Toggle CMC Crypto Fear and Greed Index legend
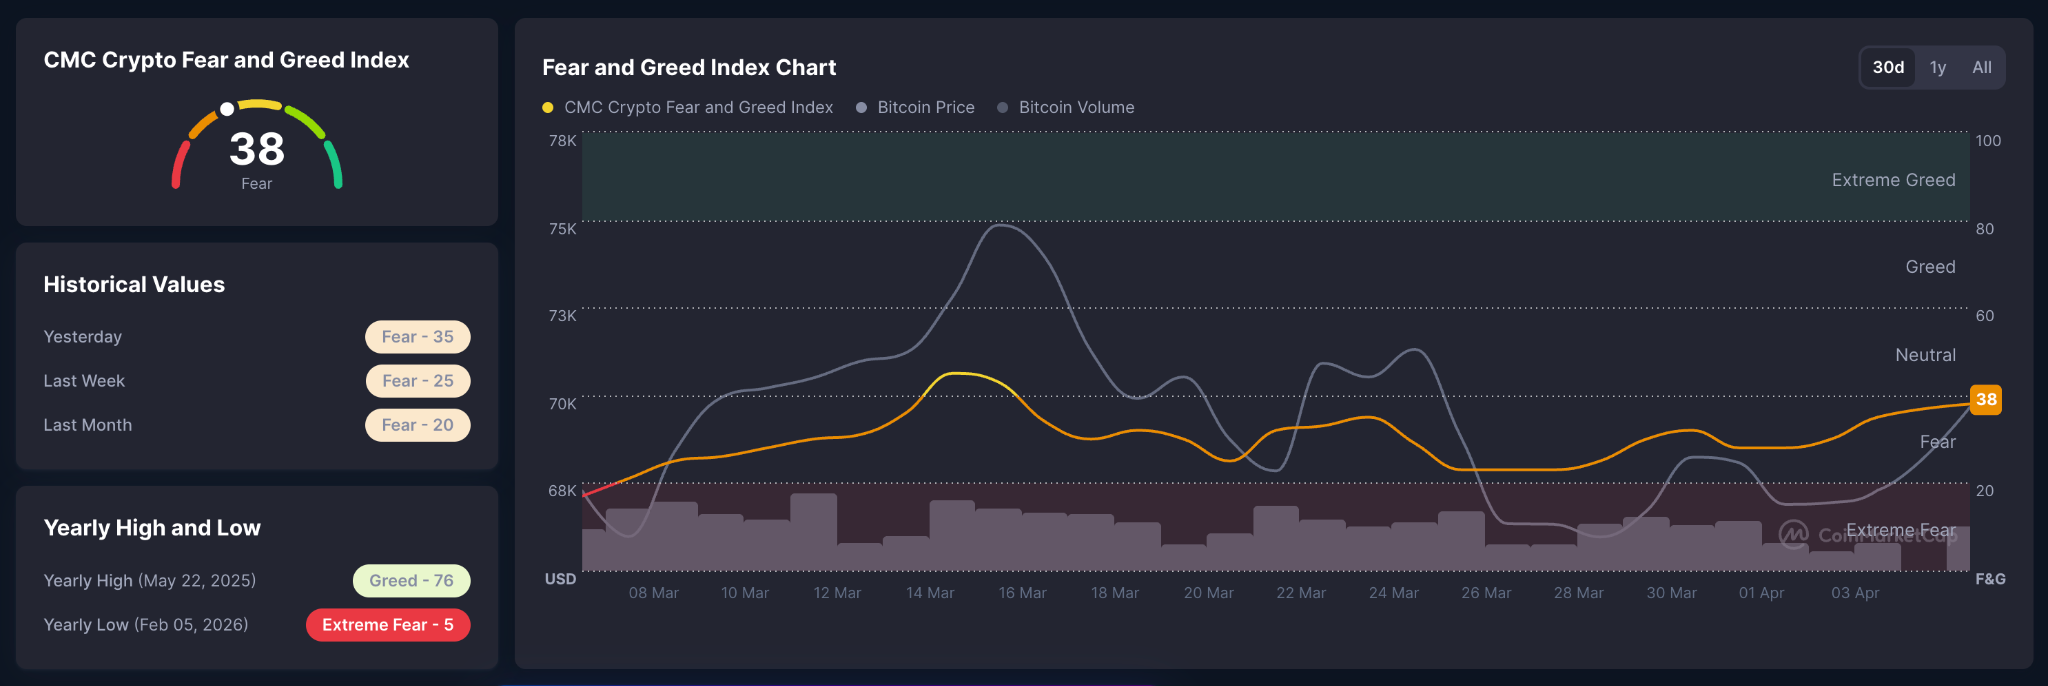The height and width of the screenshot is (686, 2048). tap(687, 107)
